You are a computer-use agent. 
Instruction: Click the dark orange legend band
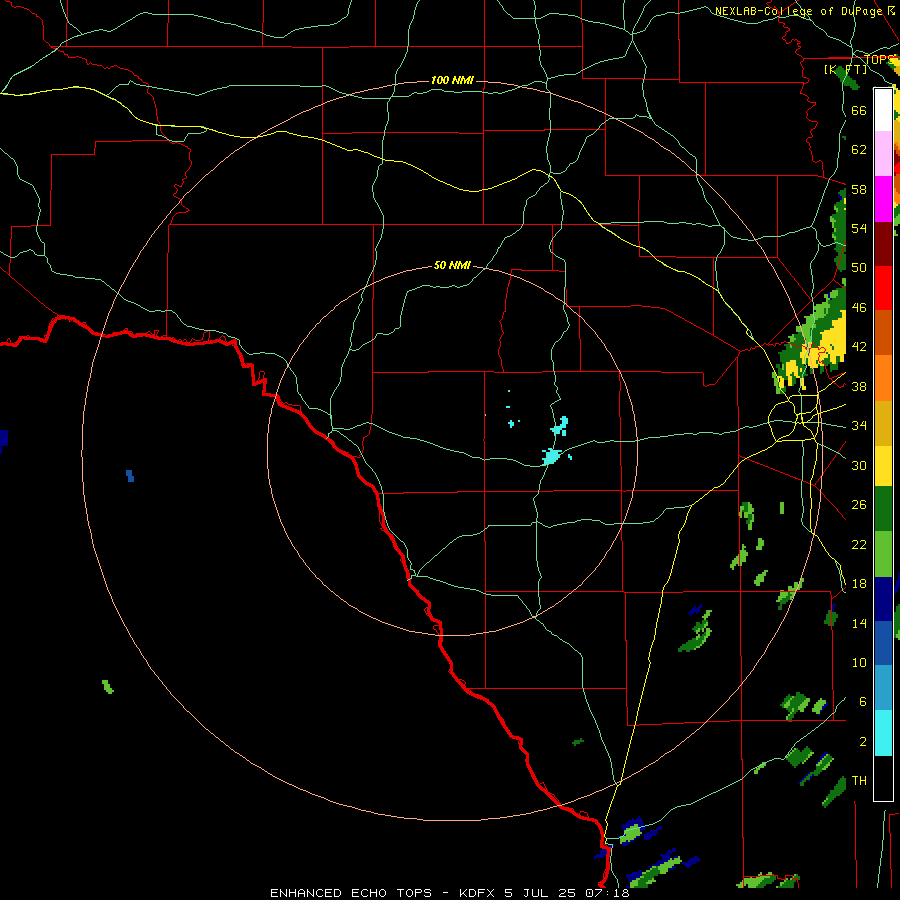coord(883,333)
